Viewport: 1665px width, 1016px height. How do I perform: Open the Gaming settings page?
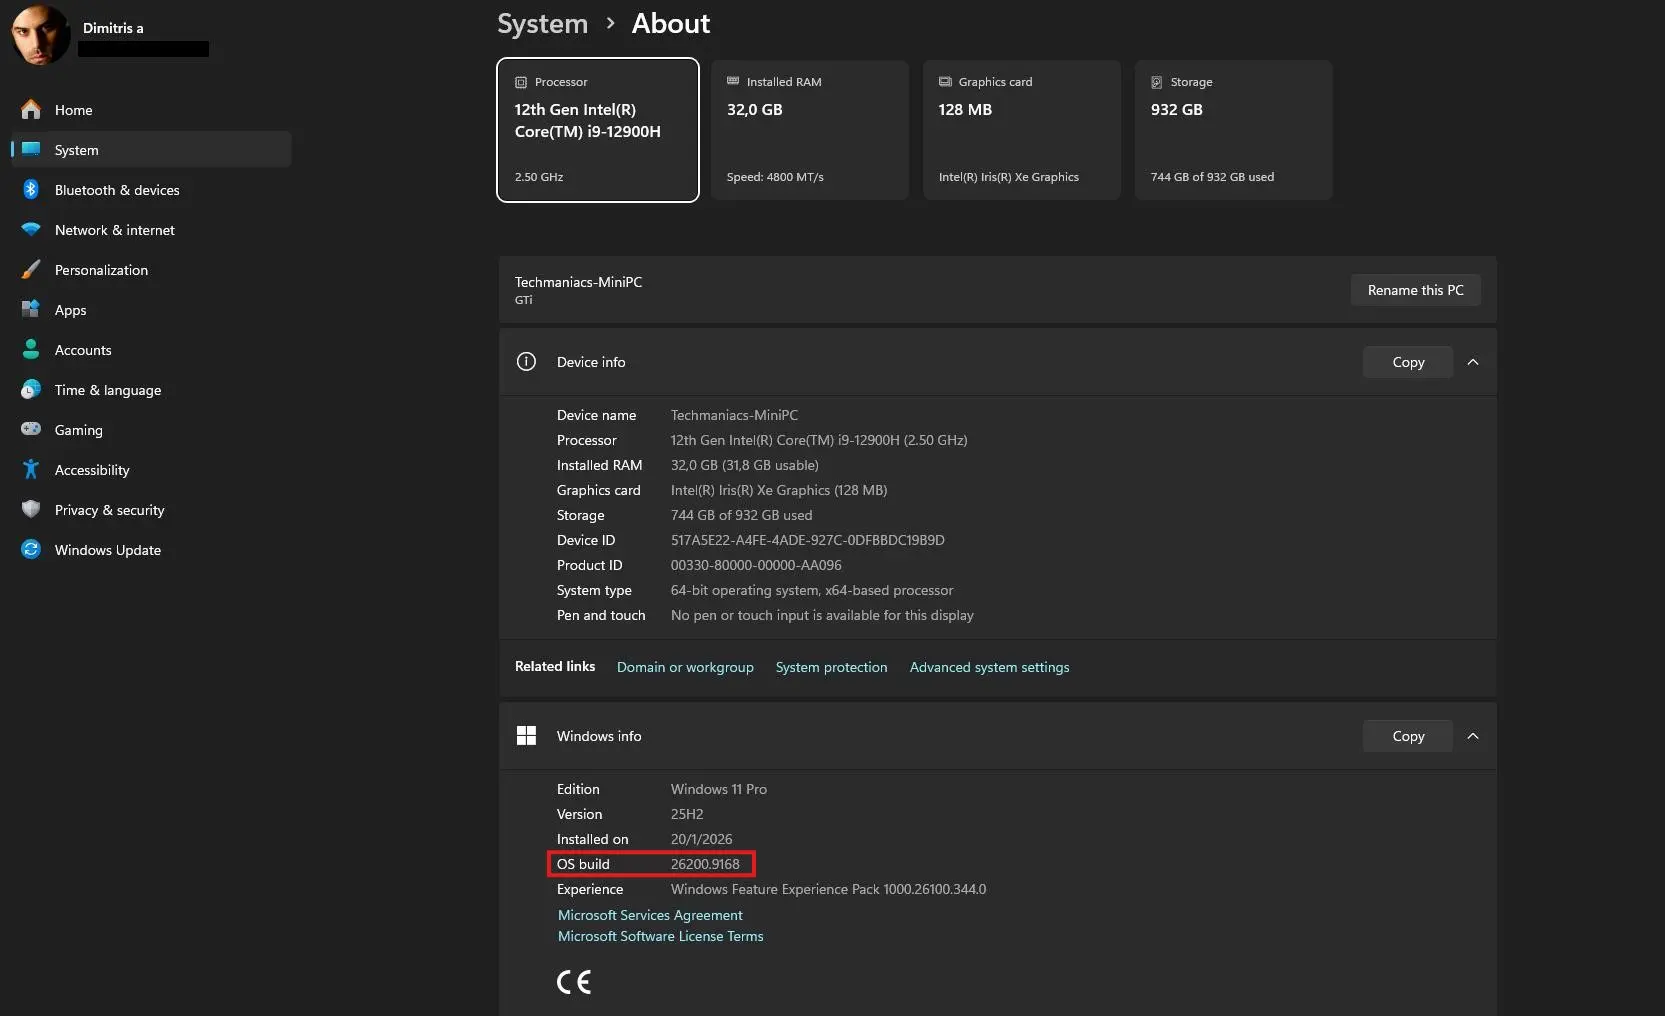(x=151, y=430)
